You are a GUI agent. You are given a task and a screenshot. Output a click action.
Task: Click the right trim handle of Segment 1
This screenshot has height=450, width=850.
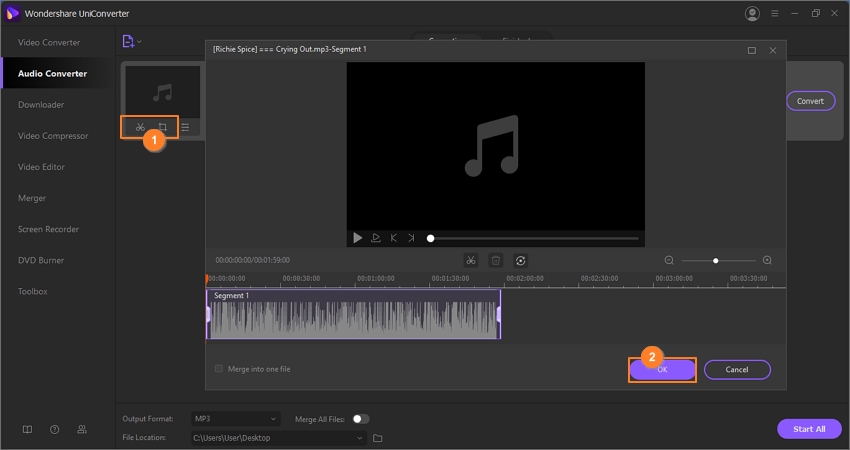pyautogui.click(x=499, y=314)
